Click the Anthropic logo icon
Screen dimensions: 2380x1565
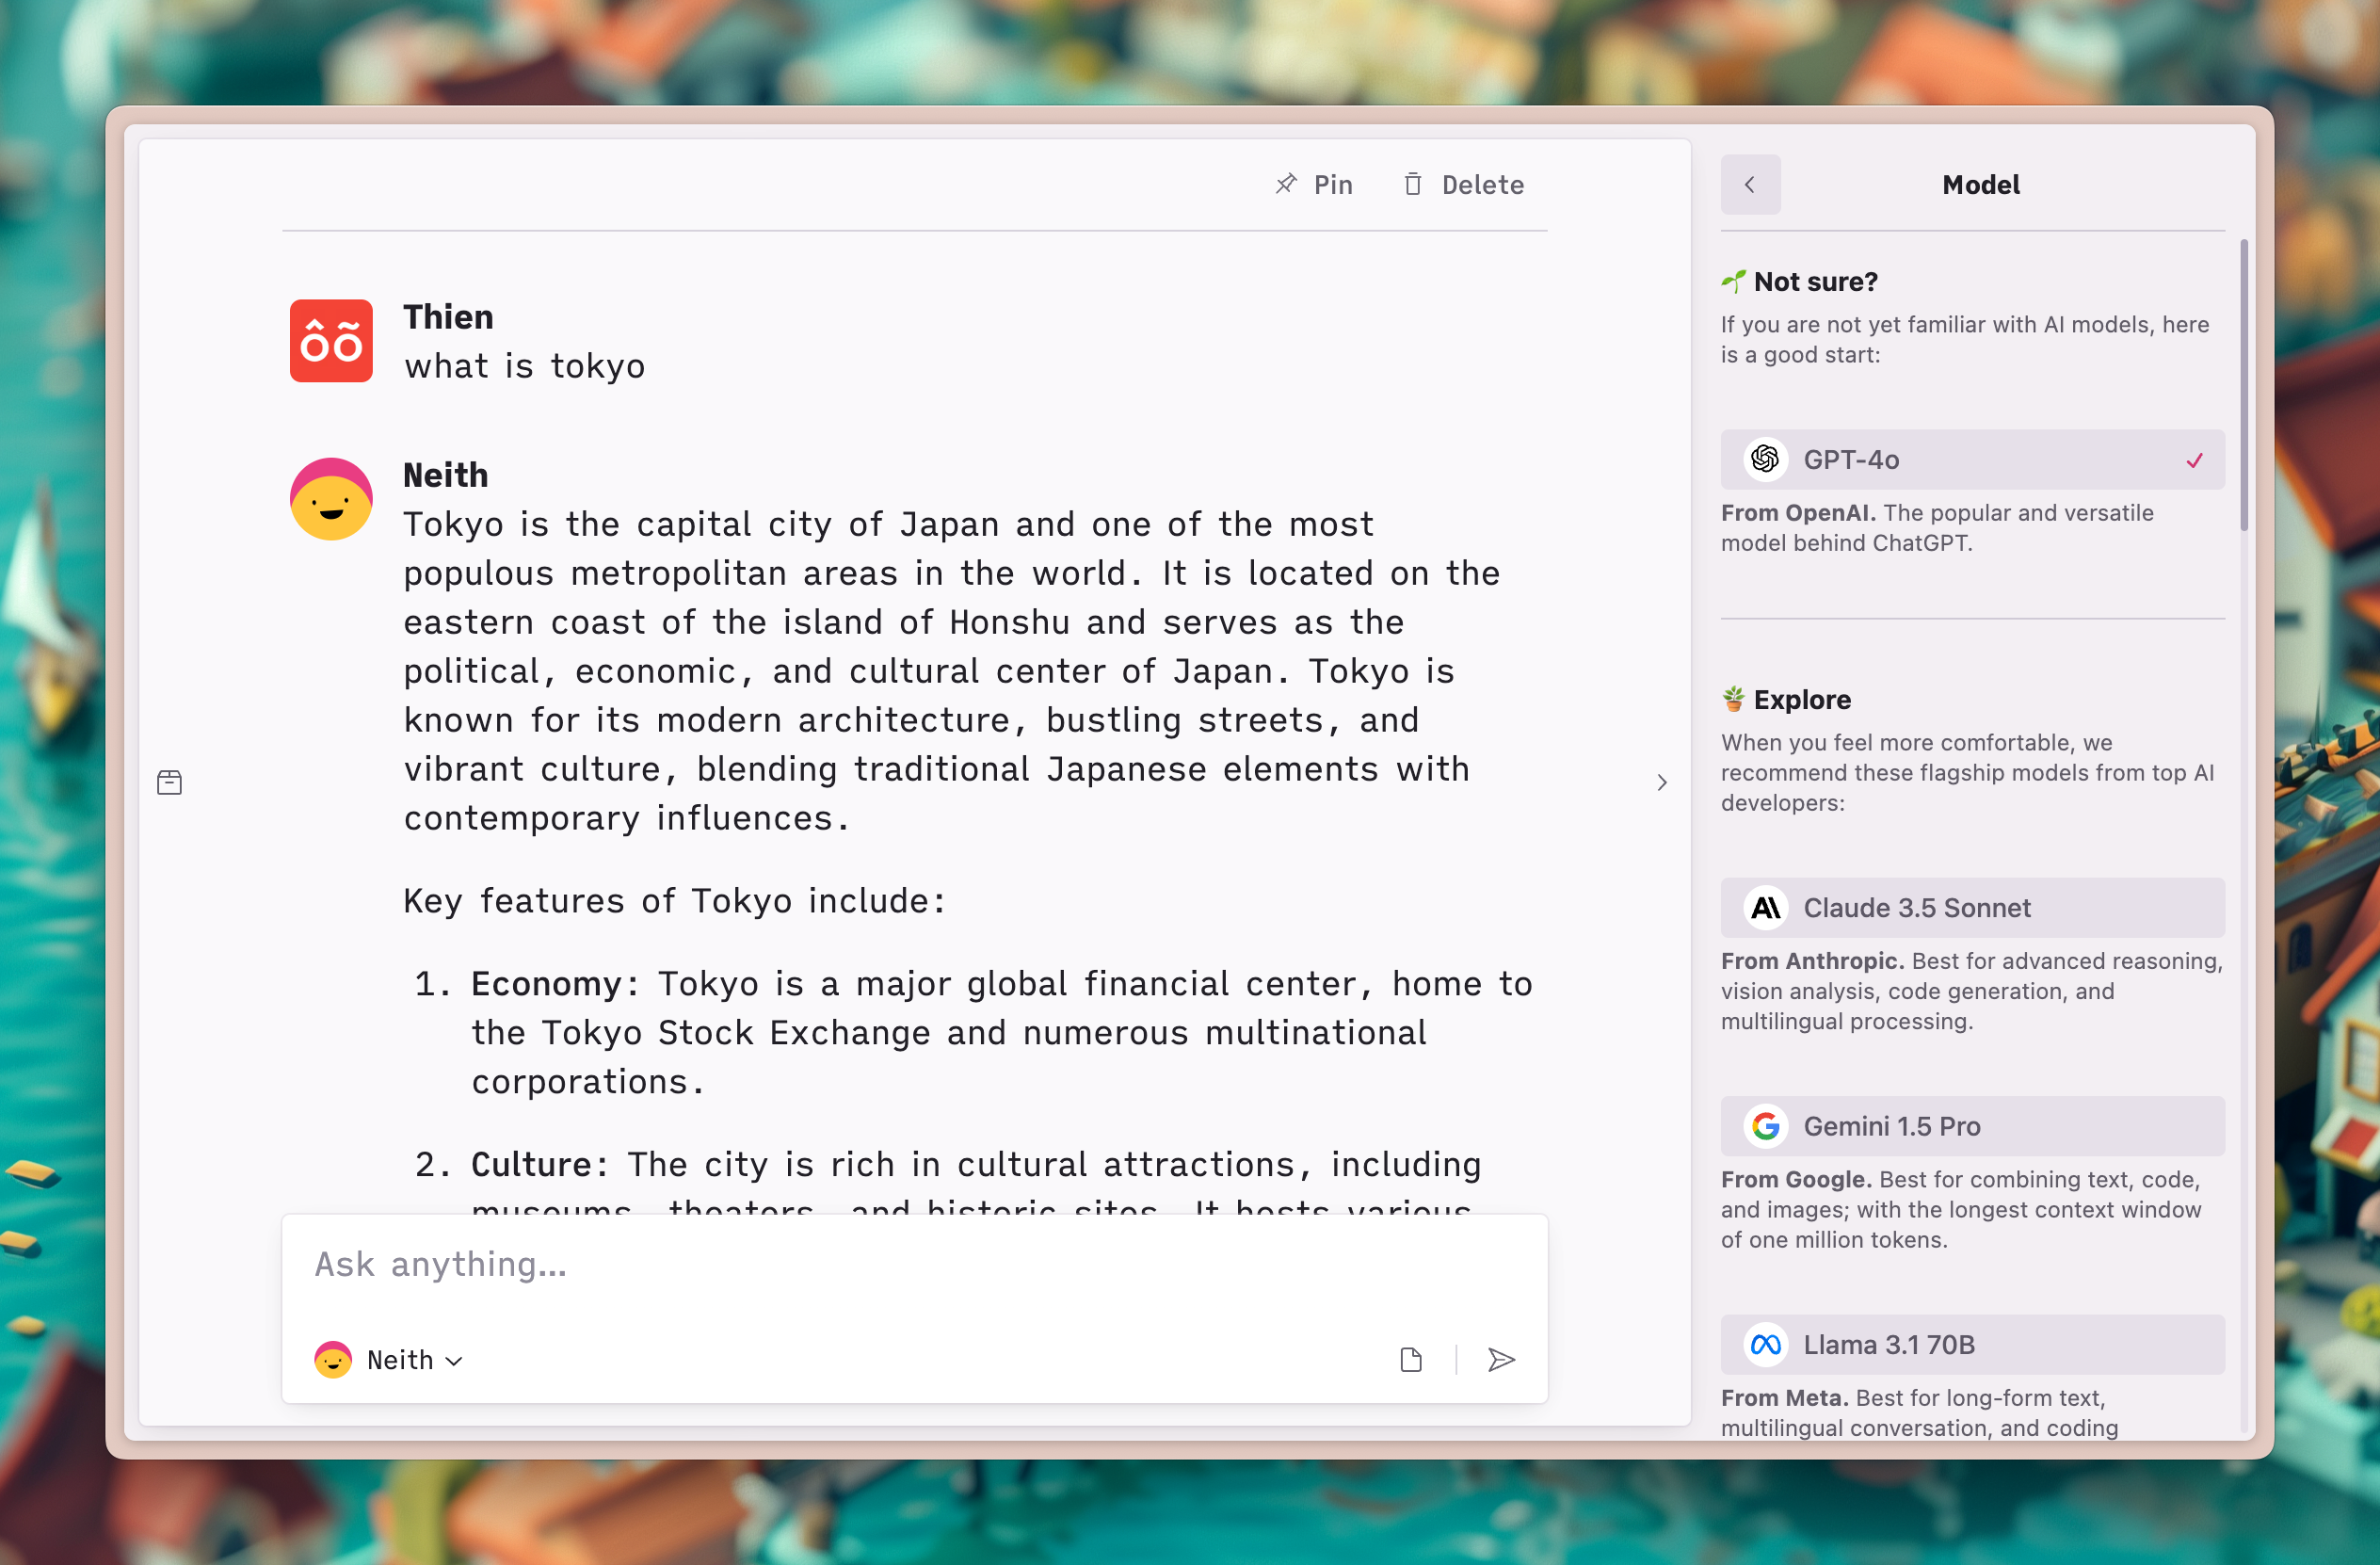(1765, 908)
